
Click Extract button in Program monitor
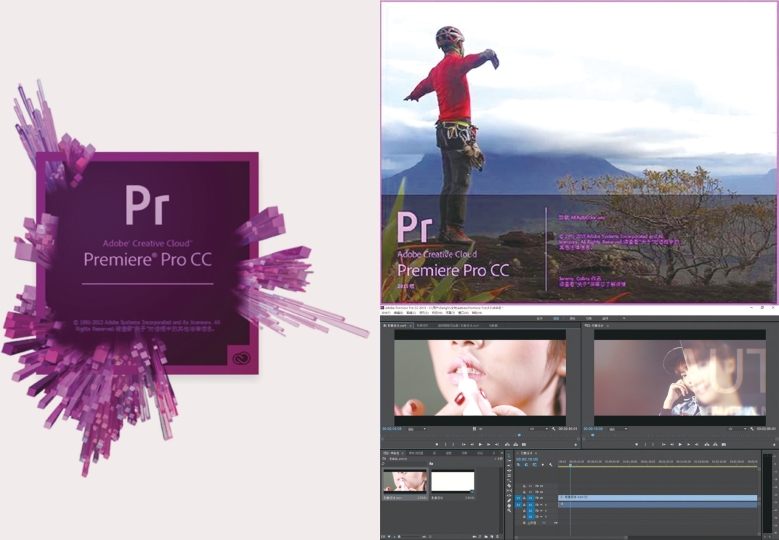coord(715,445)
